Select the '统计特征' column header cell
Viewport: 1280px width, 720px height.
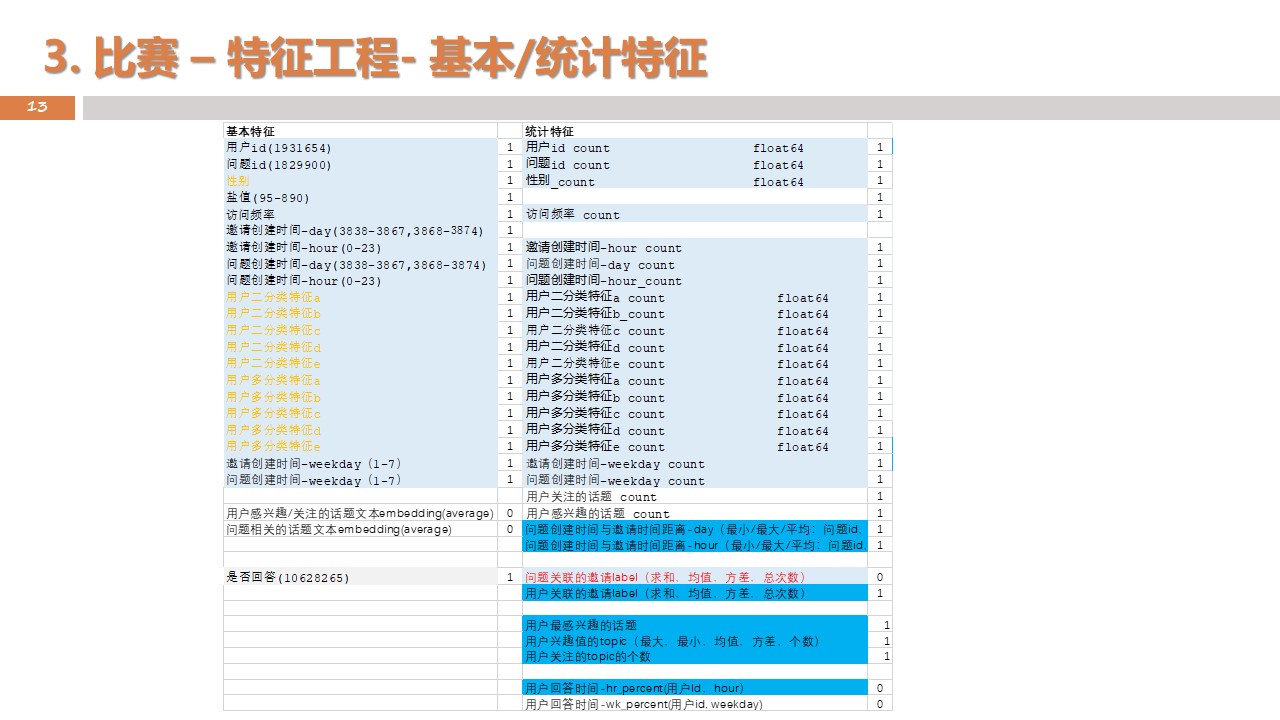click(x=695, y=131)
